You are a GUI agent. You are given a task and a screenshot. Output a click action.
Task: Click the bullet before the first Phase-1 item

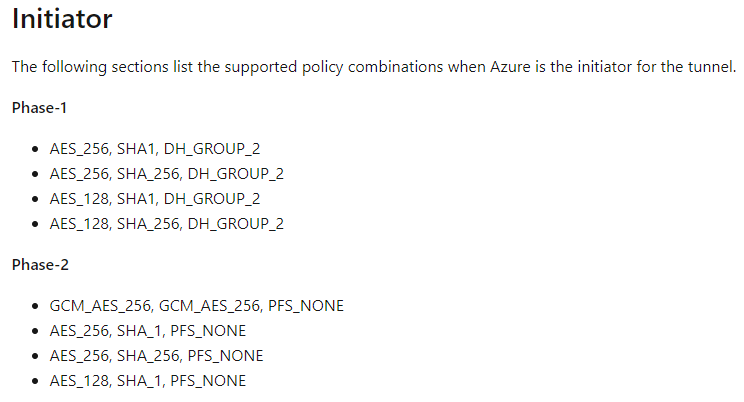coord(35,150)
